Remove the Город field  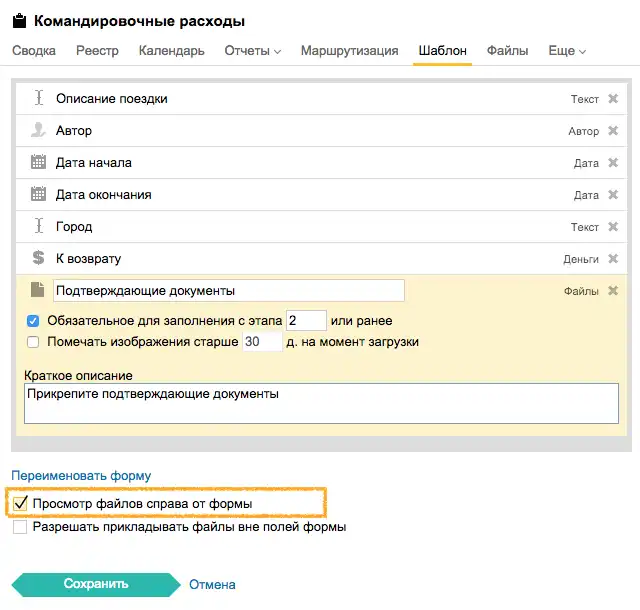(613, 227)
